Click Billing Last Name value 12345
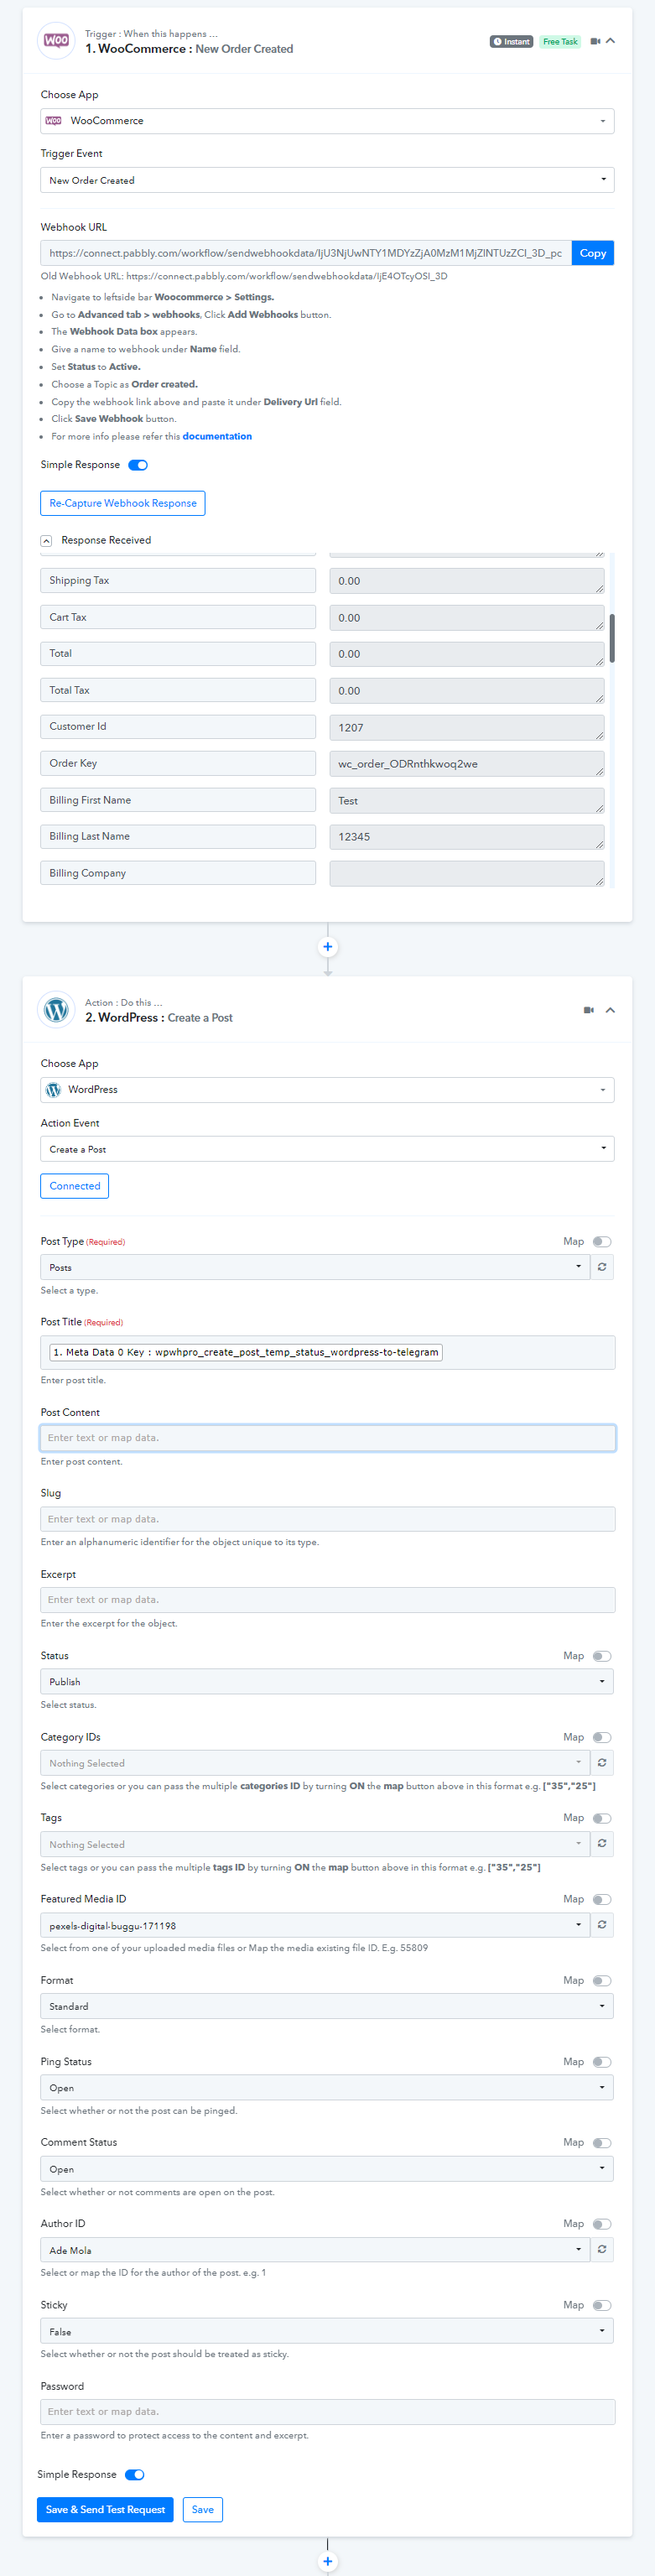 [467, 837]
